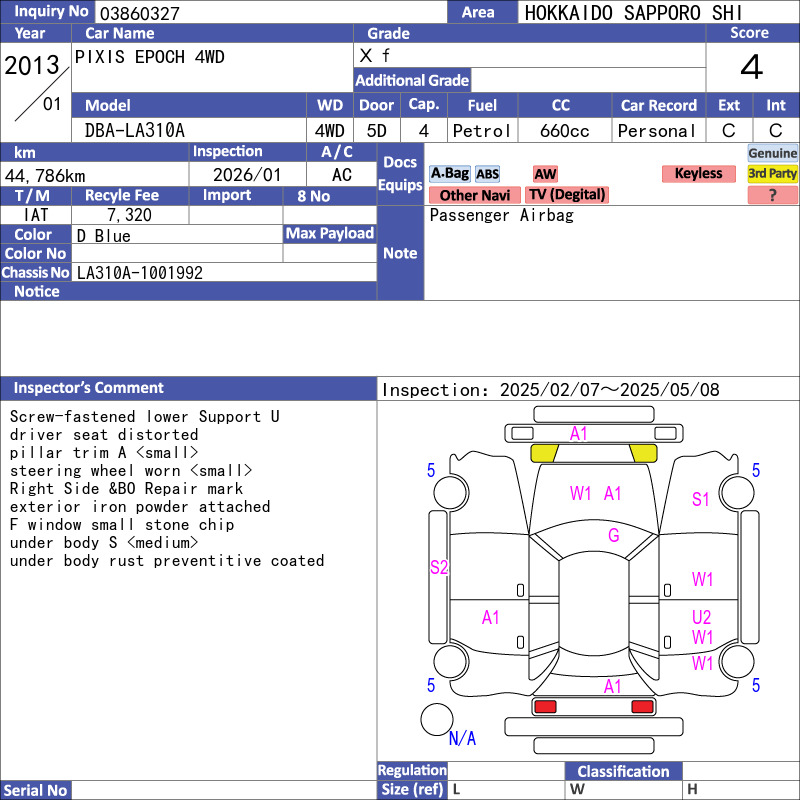The width and height of the screenshot is (800, 800).
Task: Open the Inspector's Comment section header
Action: tap(89, 388)
